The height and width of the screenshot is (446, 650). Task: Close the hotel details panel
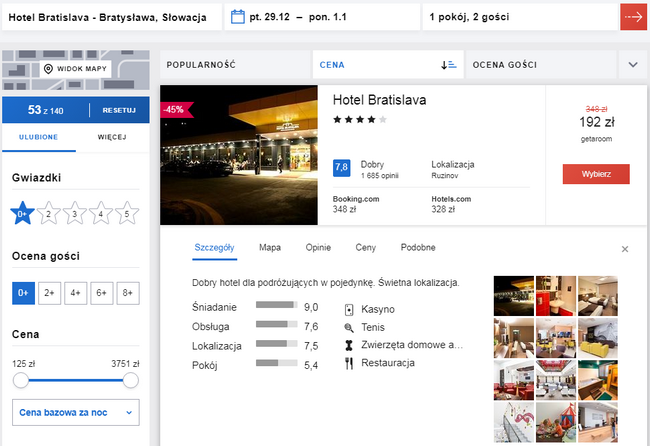625,249
